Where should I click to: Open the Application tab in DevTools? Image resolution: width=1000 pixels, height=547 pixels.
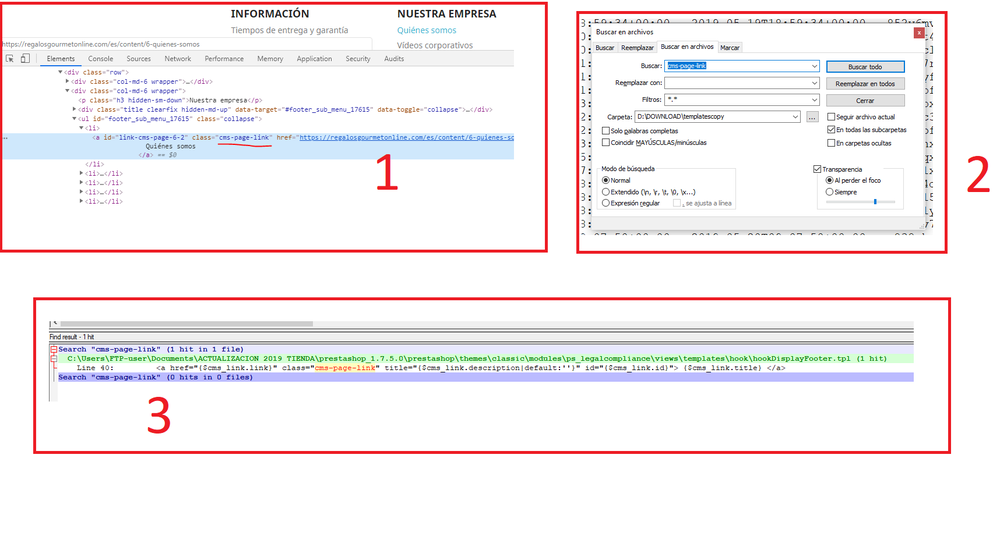[x=314, y=59]
